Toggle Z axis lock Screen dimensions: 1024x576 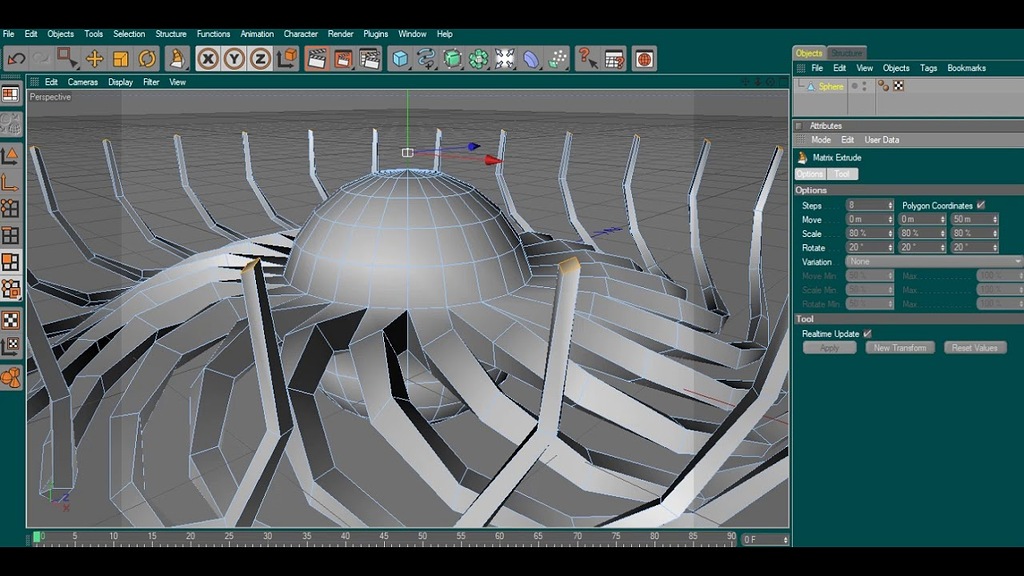coord(260,59)
